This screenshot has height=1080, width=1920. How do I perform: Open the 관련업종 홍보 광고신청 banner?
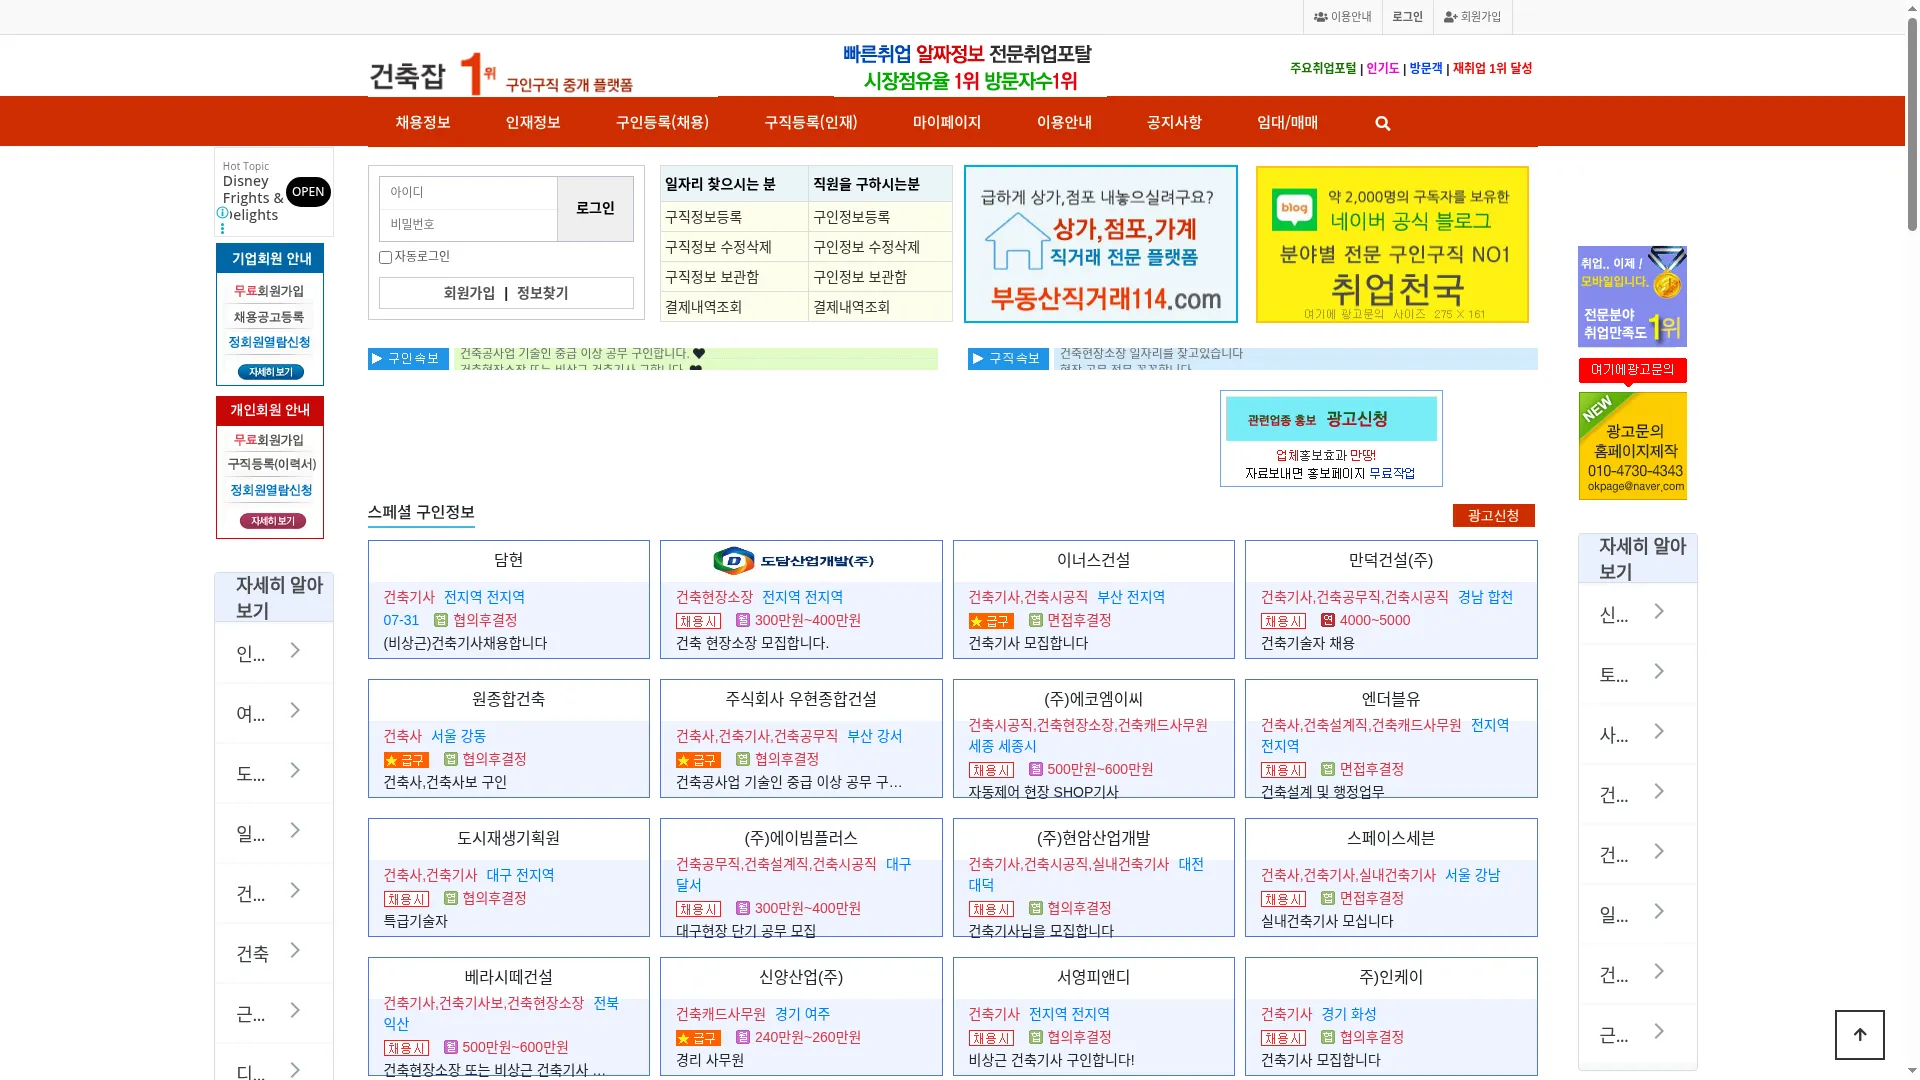pos(1331,438)
